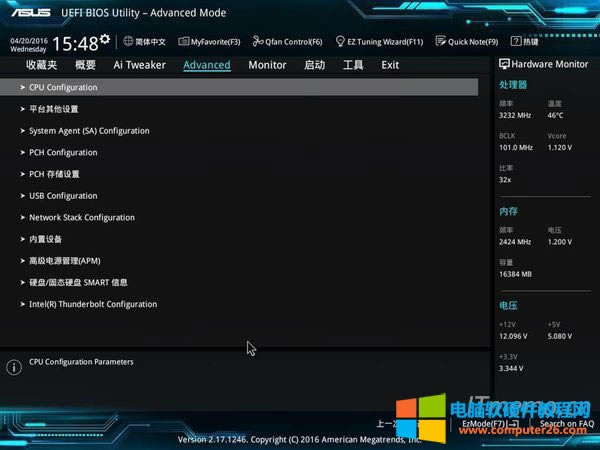The image size is (600, 450).
Task: Click CPU frequency 3232 MHz value
Action: click(x=515, y=115)
